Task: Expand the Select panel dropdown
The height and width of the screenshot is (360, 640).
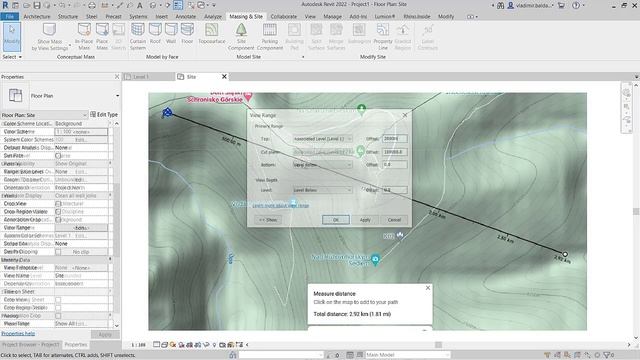Action: (x=12, y=57)
